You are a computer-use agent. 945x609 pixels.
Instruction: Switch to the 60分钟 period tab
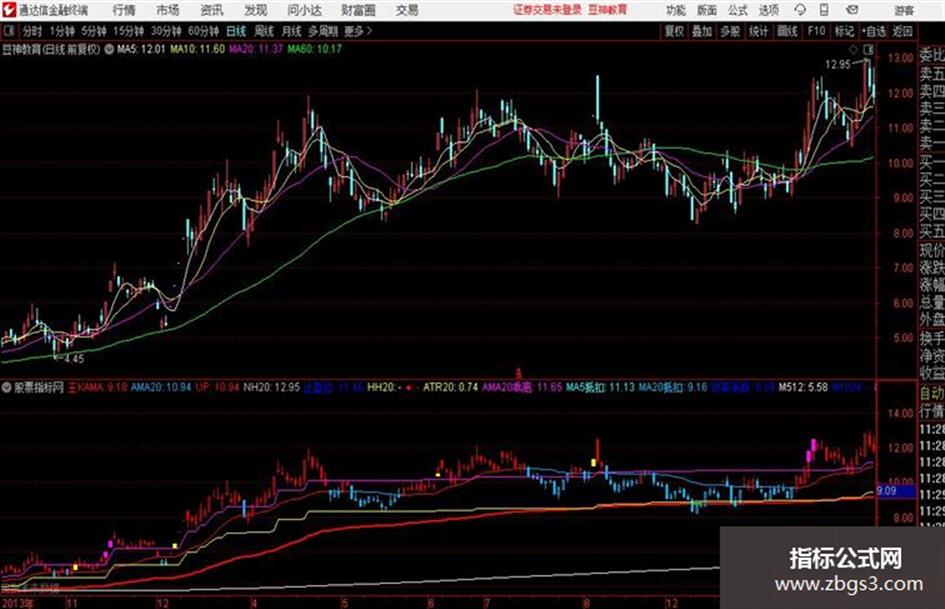pos(203,31)
